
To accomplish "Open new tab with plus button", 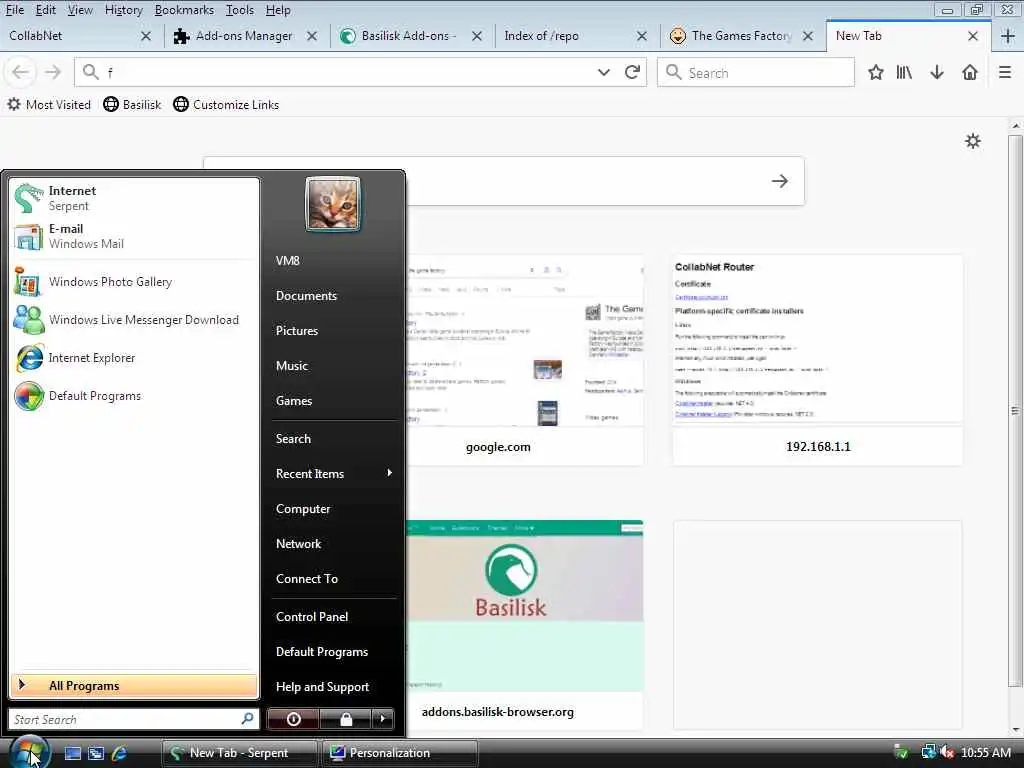I will click(1008, 36).
